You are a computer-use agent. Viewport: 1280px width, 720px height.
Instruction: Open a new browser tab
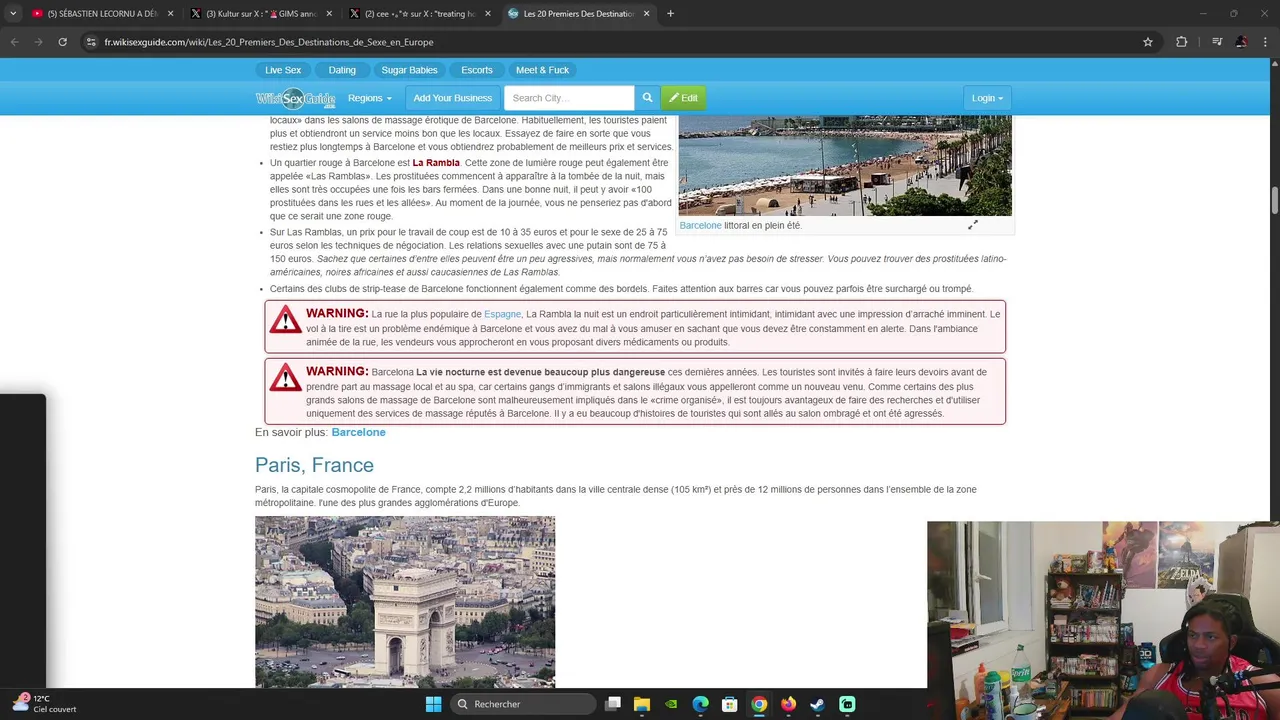670,14
